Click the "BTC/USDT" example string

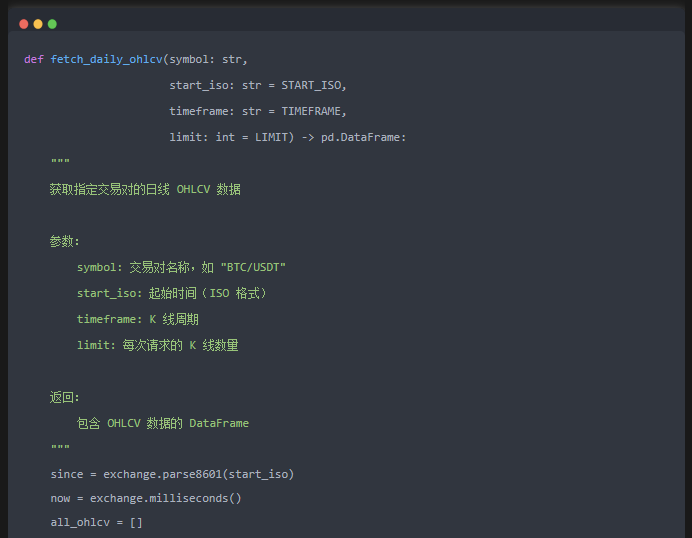pos(253,267)
